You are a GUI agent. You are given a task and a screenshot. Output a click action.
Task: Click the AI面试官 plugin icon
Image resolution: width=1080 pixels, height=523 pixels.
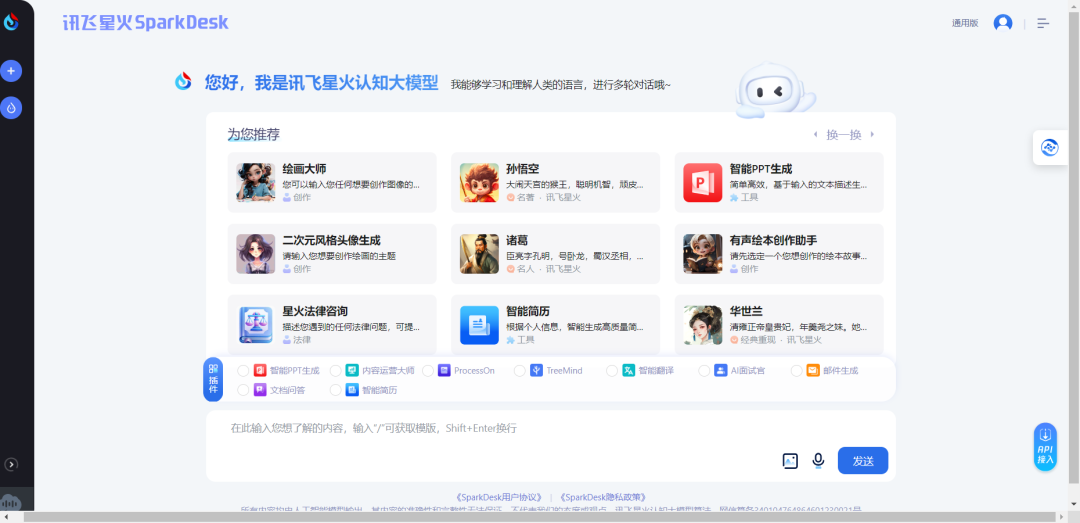pyautogui.click(x=720, y=371)
